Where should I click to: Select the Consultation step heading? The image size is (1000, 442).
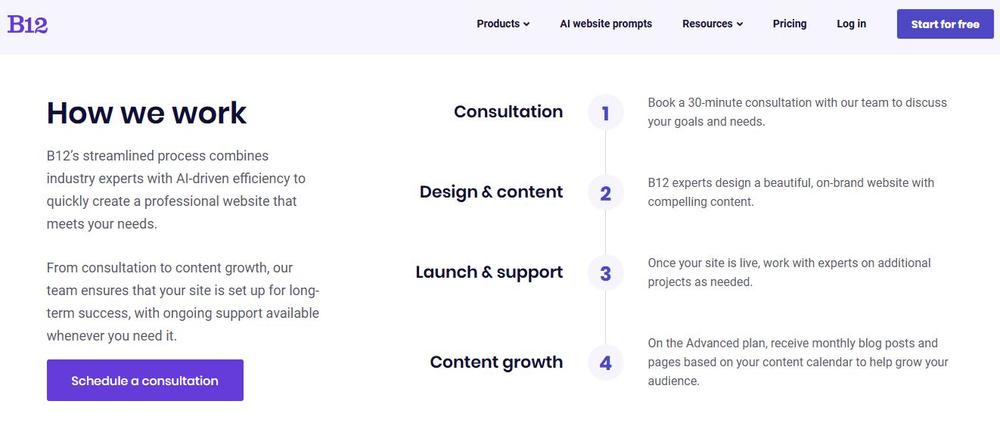point(508,112)
